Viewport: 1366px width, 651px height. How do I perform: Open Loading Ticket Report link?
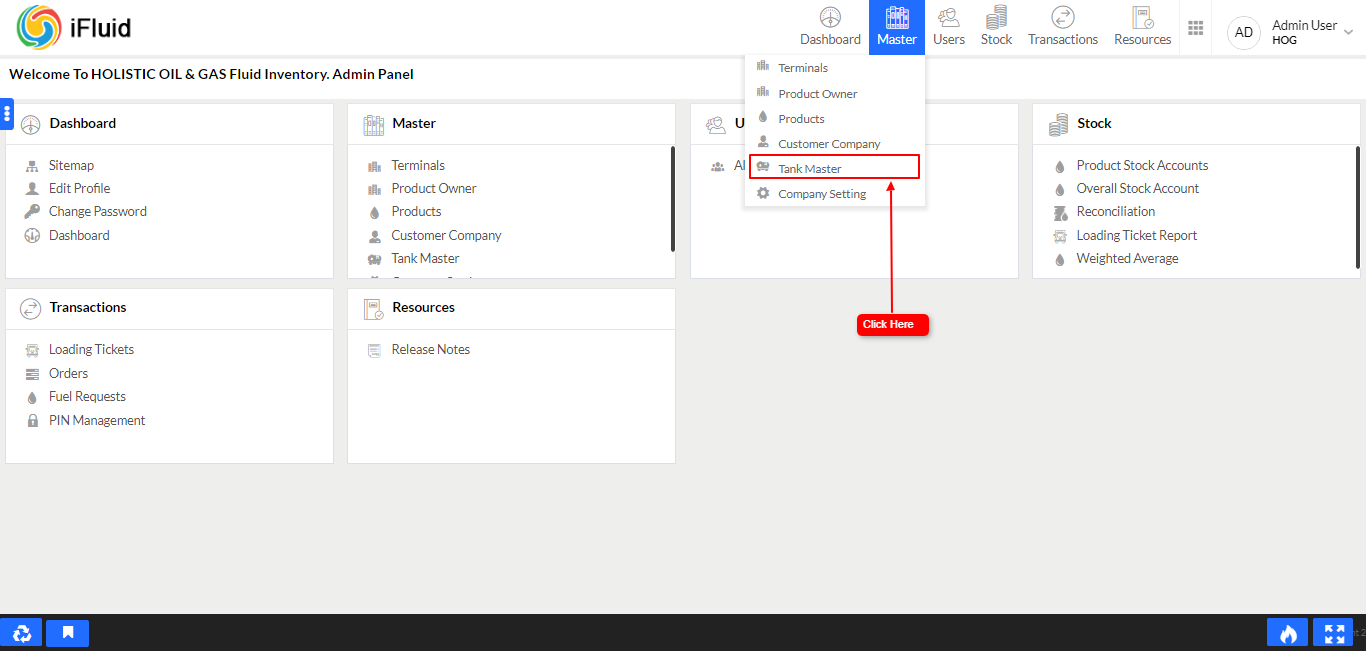[x=1136, y=235]
